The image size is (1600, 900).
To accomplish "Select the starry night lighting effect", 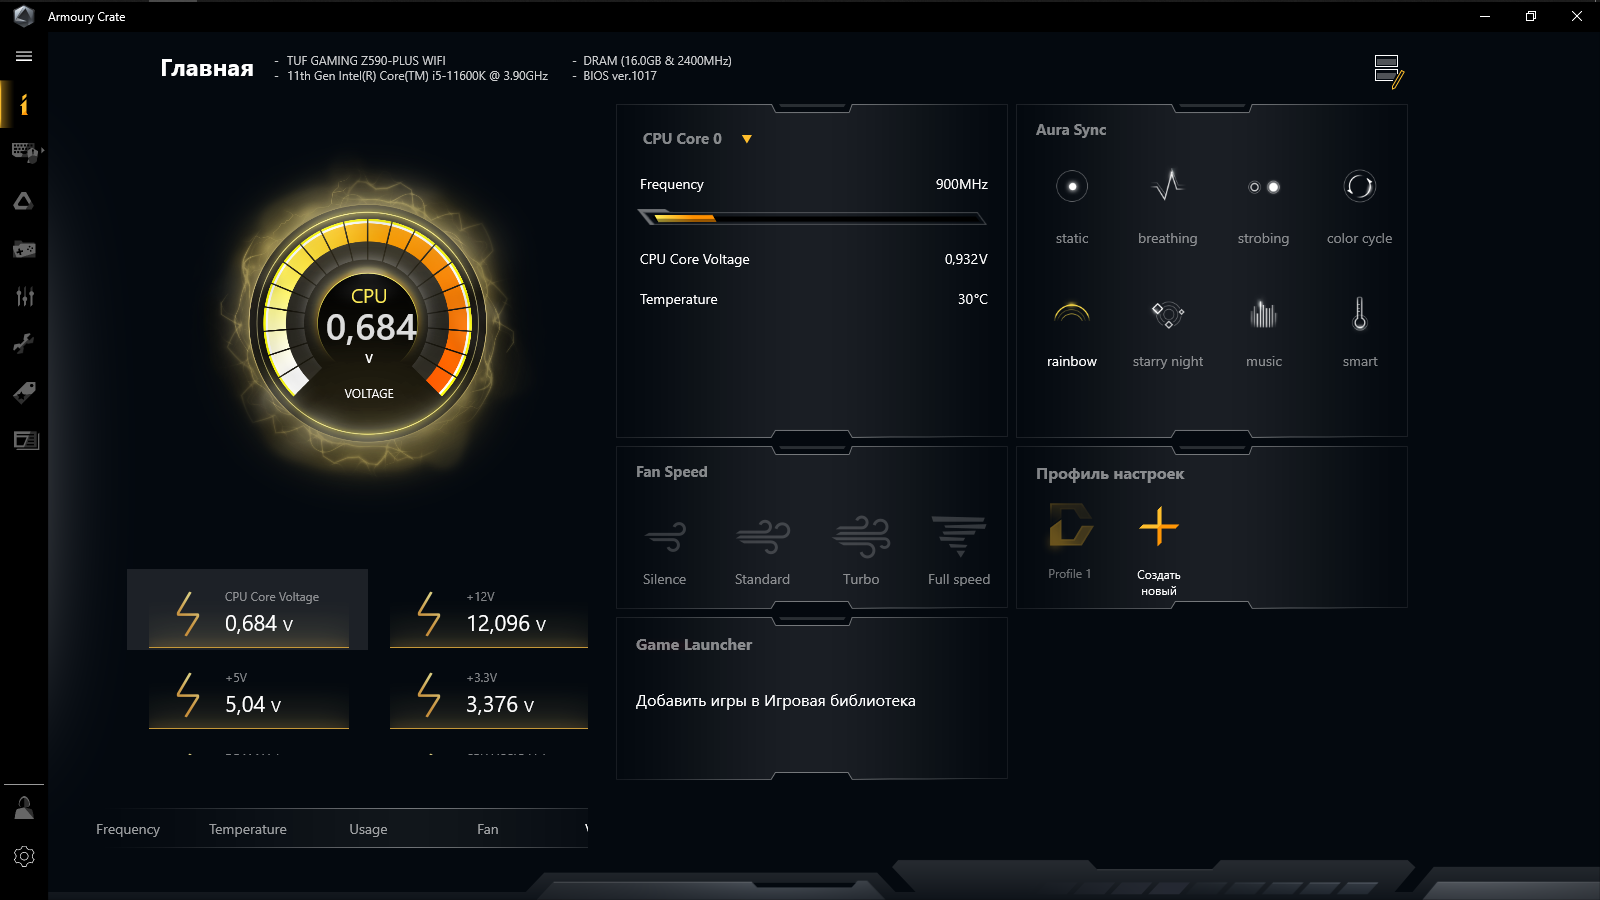I will (x=1167, y=331).
